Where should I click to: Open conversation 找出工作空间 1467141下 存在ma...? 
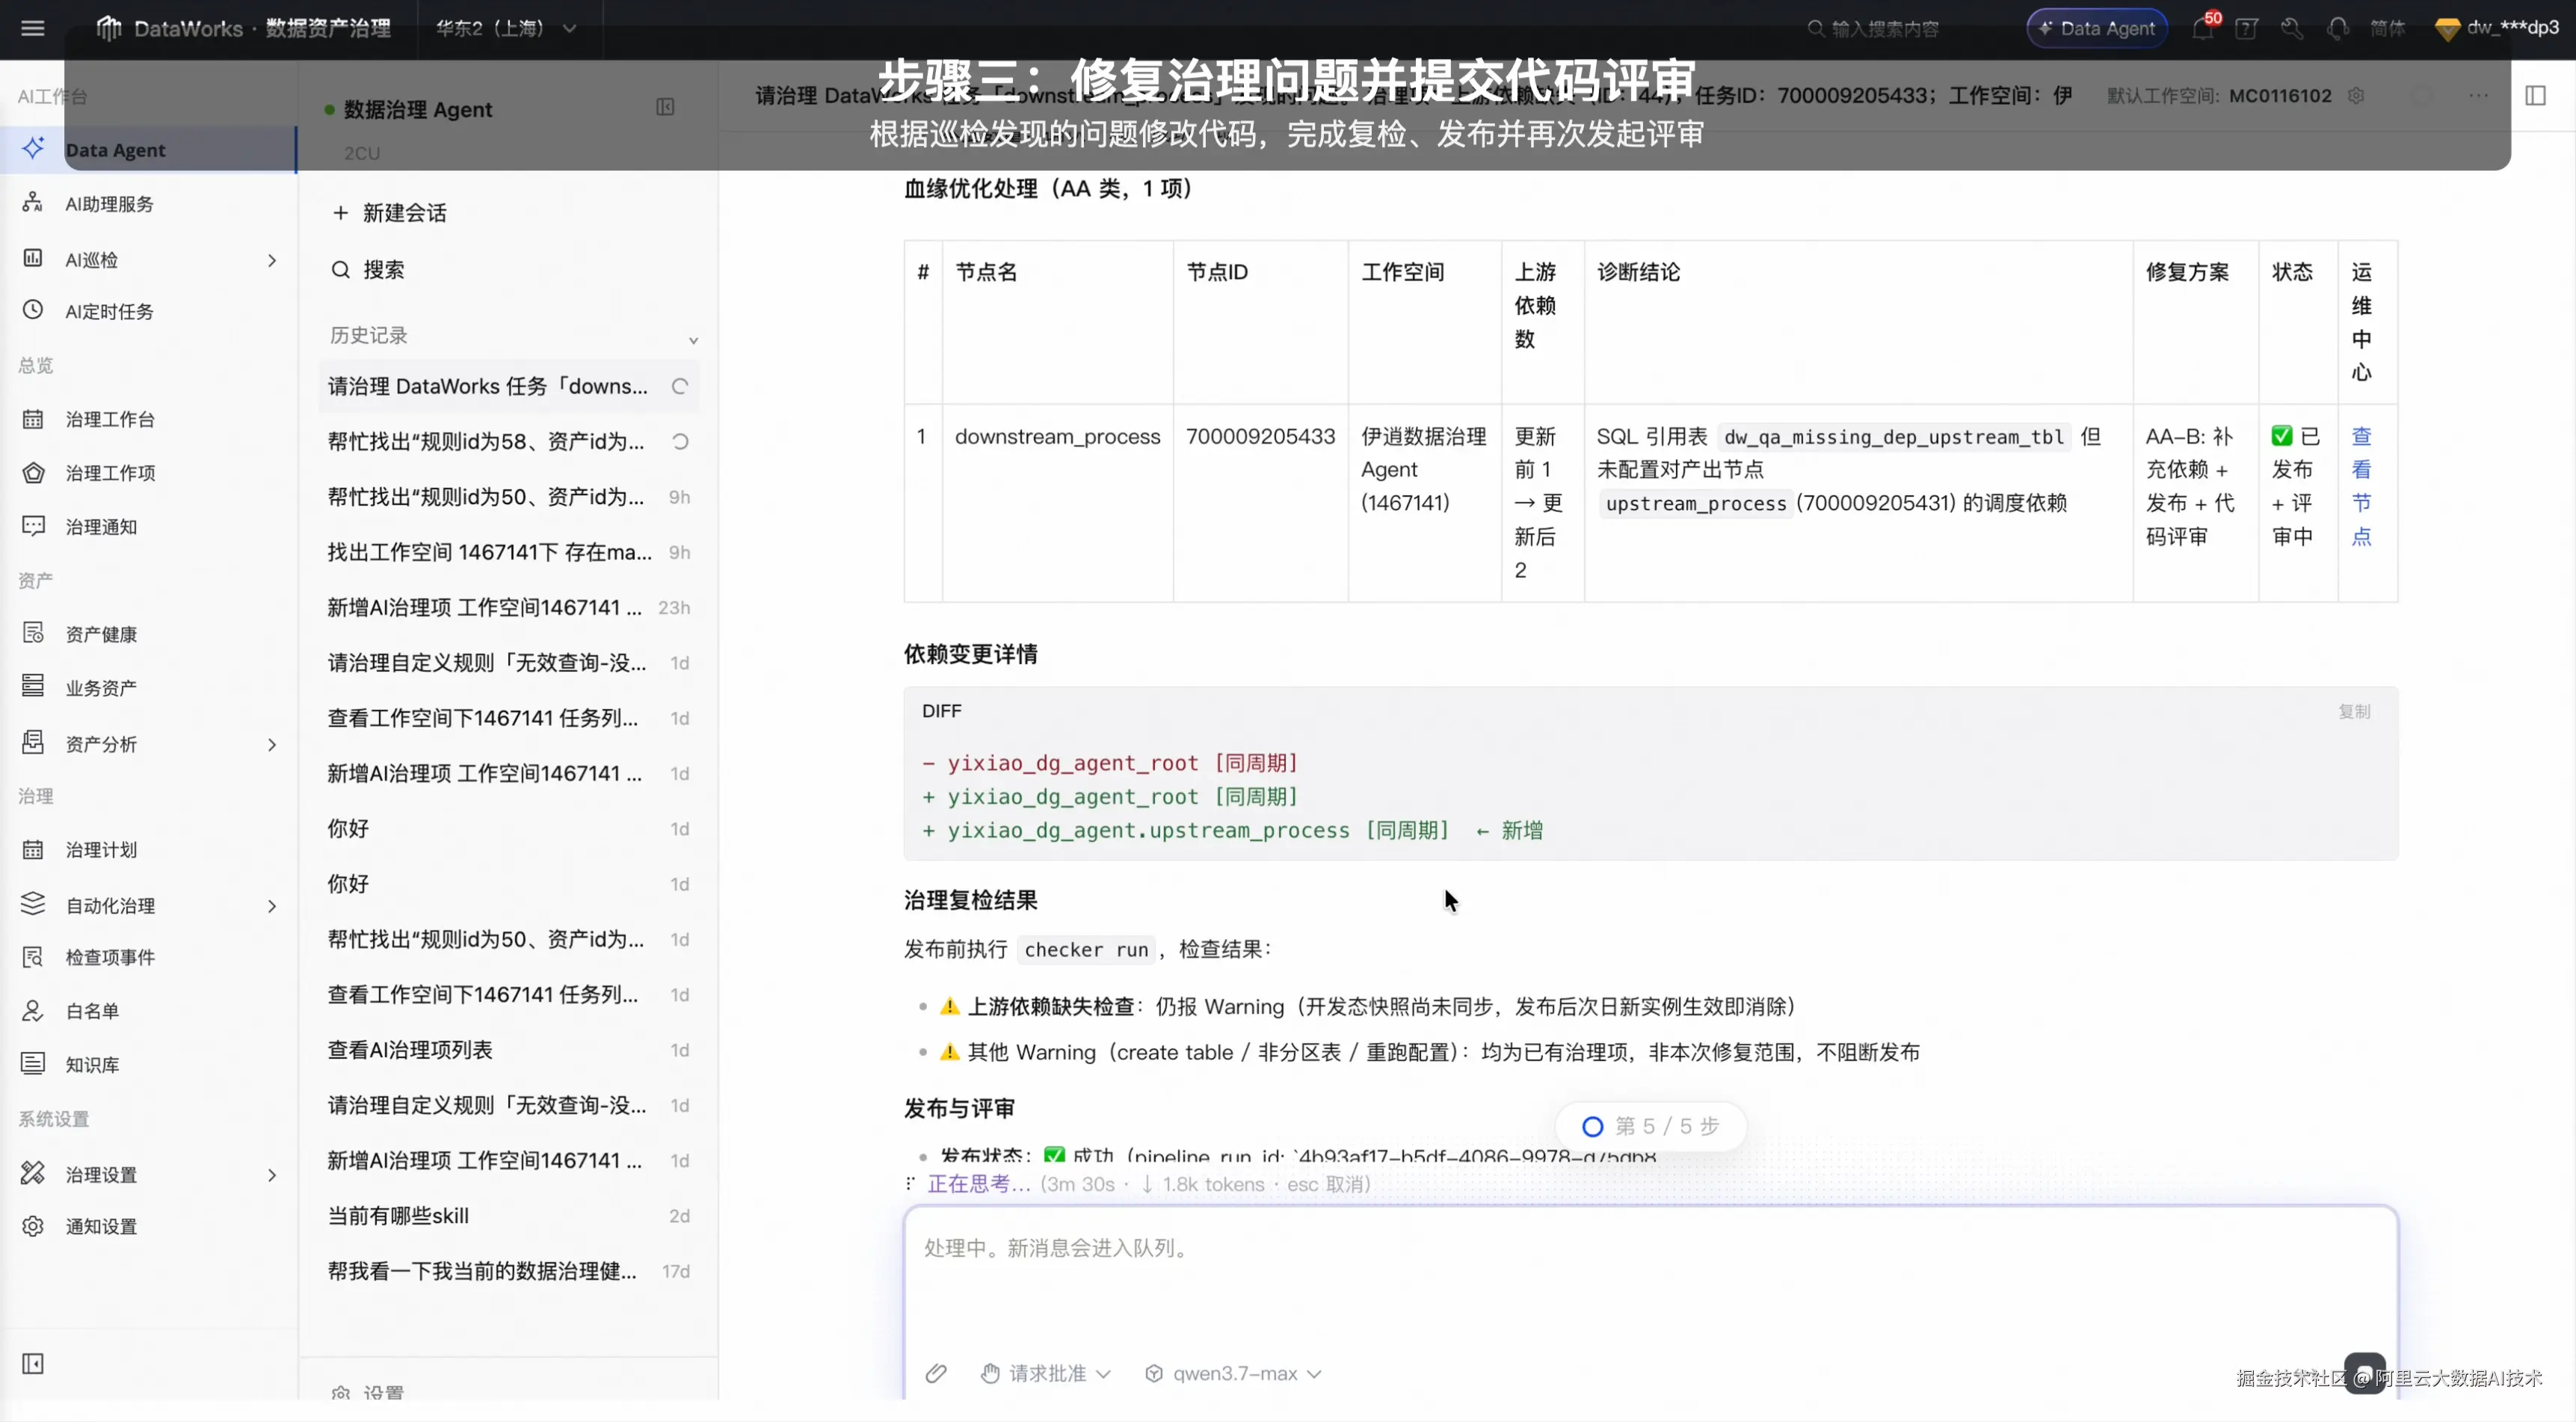[508, 552]
